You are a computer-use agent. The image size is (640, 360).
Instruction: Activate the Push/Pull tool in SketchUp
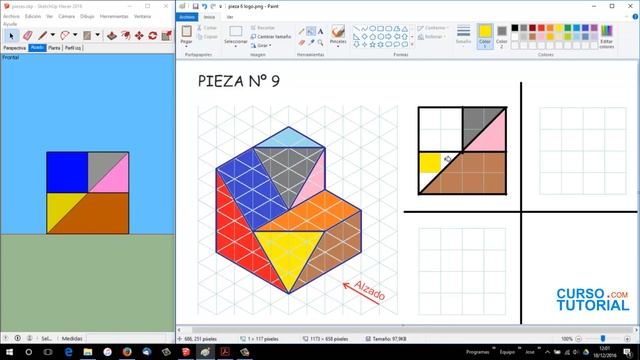click(112, 36)
